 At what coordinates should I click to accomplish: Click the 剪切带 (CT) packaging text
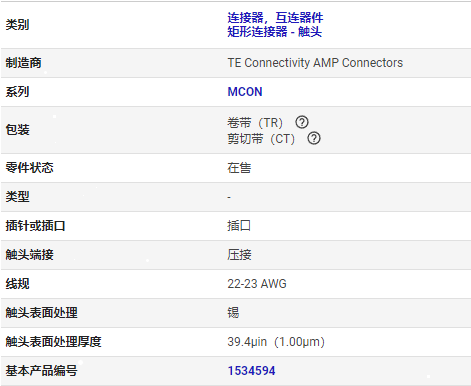click(x=261, y=139)
